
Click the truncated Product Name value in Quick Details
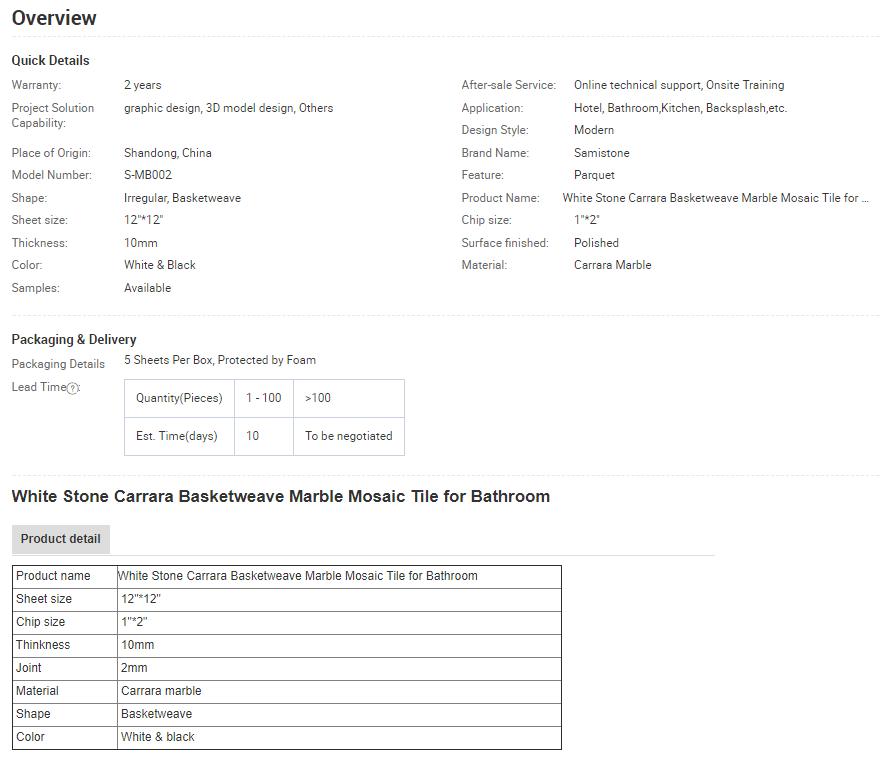pyautogui.click(x=715, y=198)
